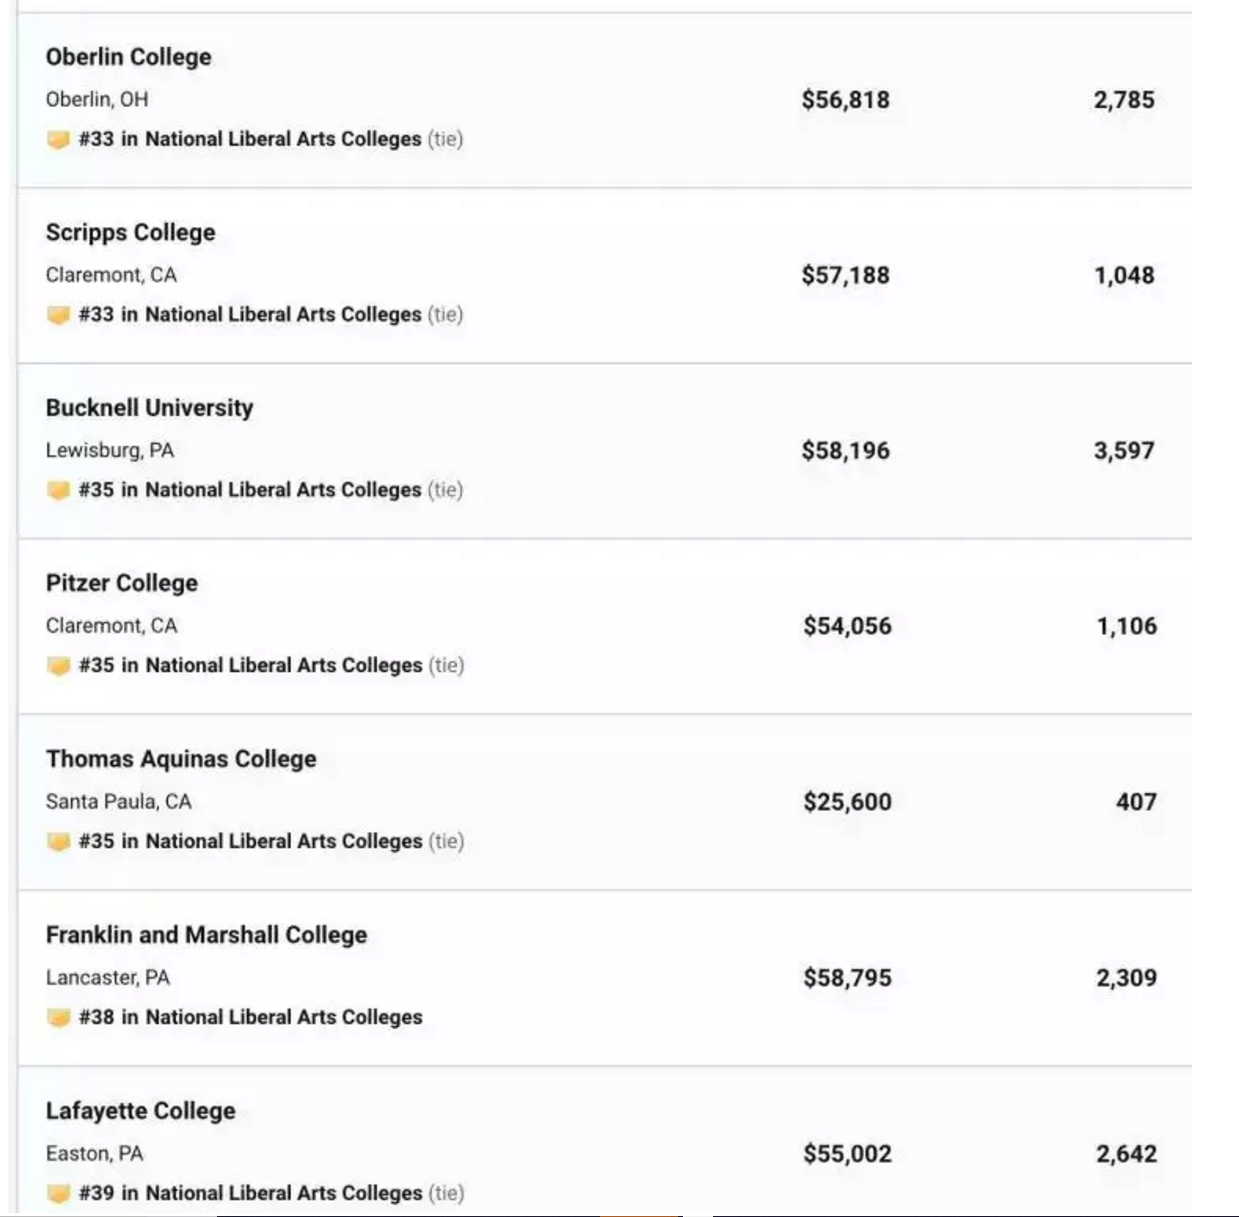Click the ranking badge icon under Scripps College

coord(58,315)
